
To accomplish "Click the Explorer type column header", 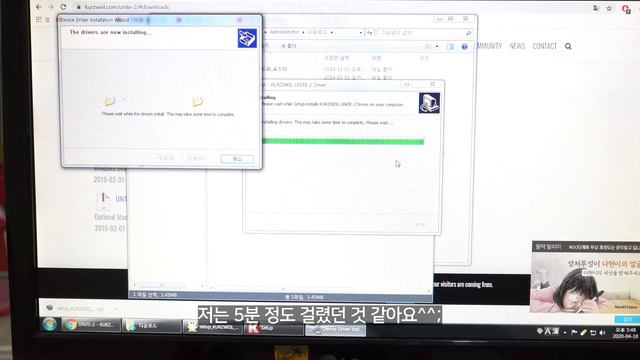I will pyautogui.click(x=376, y=58).
